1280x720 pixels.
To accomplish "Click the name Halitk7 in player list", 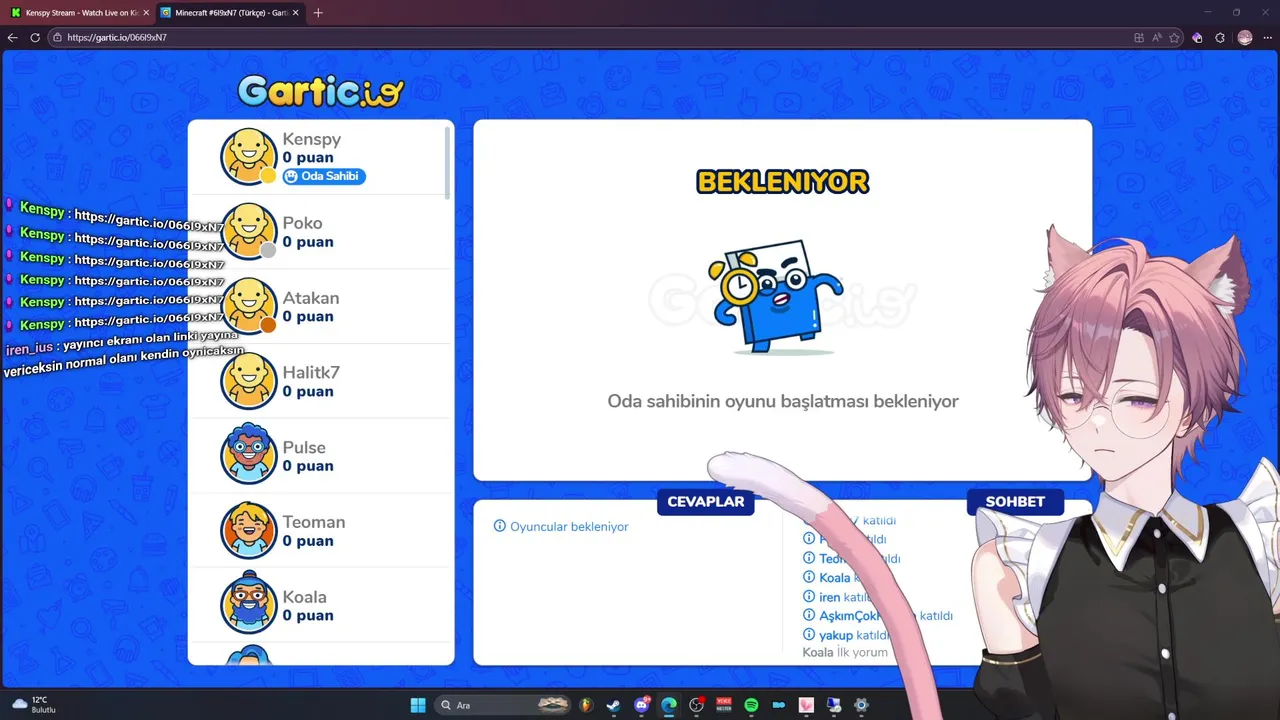I will coord(311,372).
